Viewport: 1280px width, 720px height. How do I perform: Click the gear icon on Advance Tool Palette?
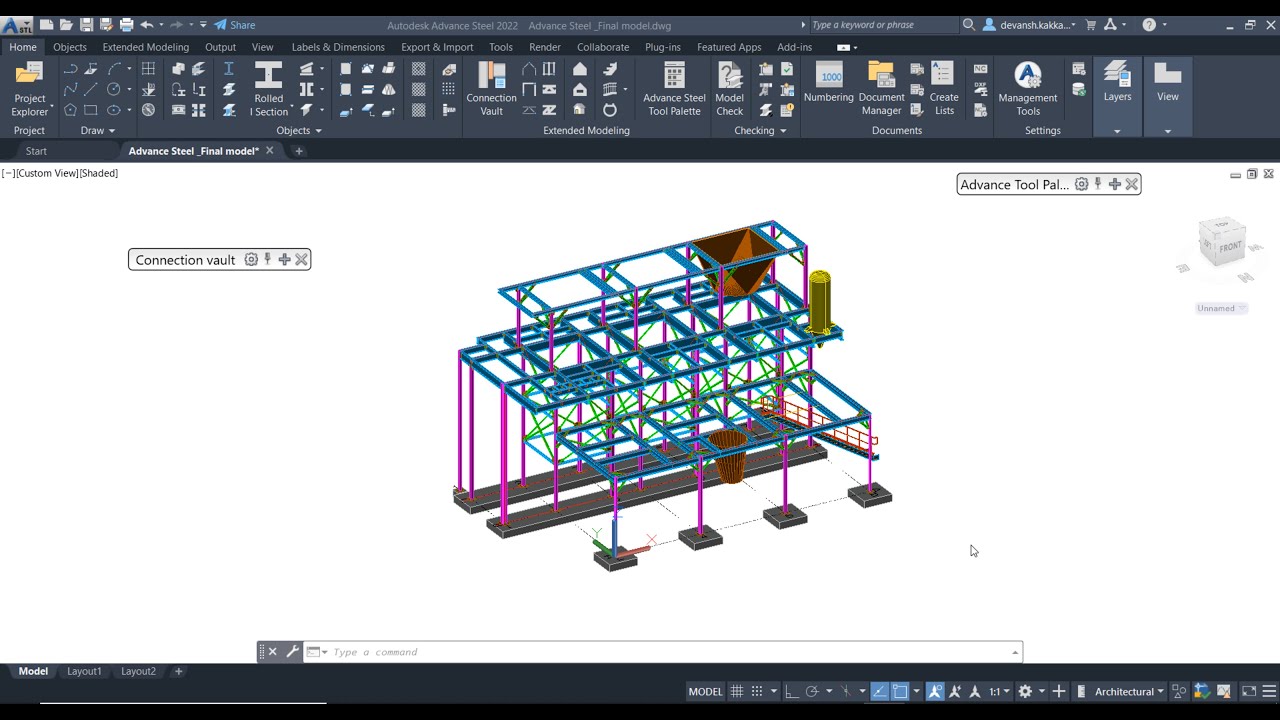(x=1081, y=184)
